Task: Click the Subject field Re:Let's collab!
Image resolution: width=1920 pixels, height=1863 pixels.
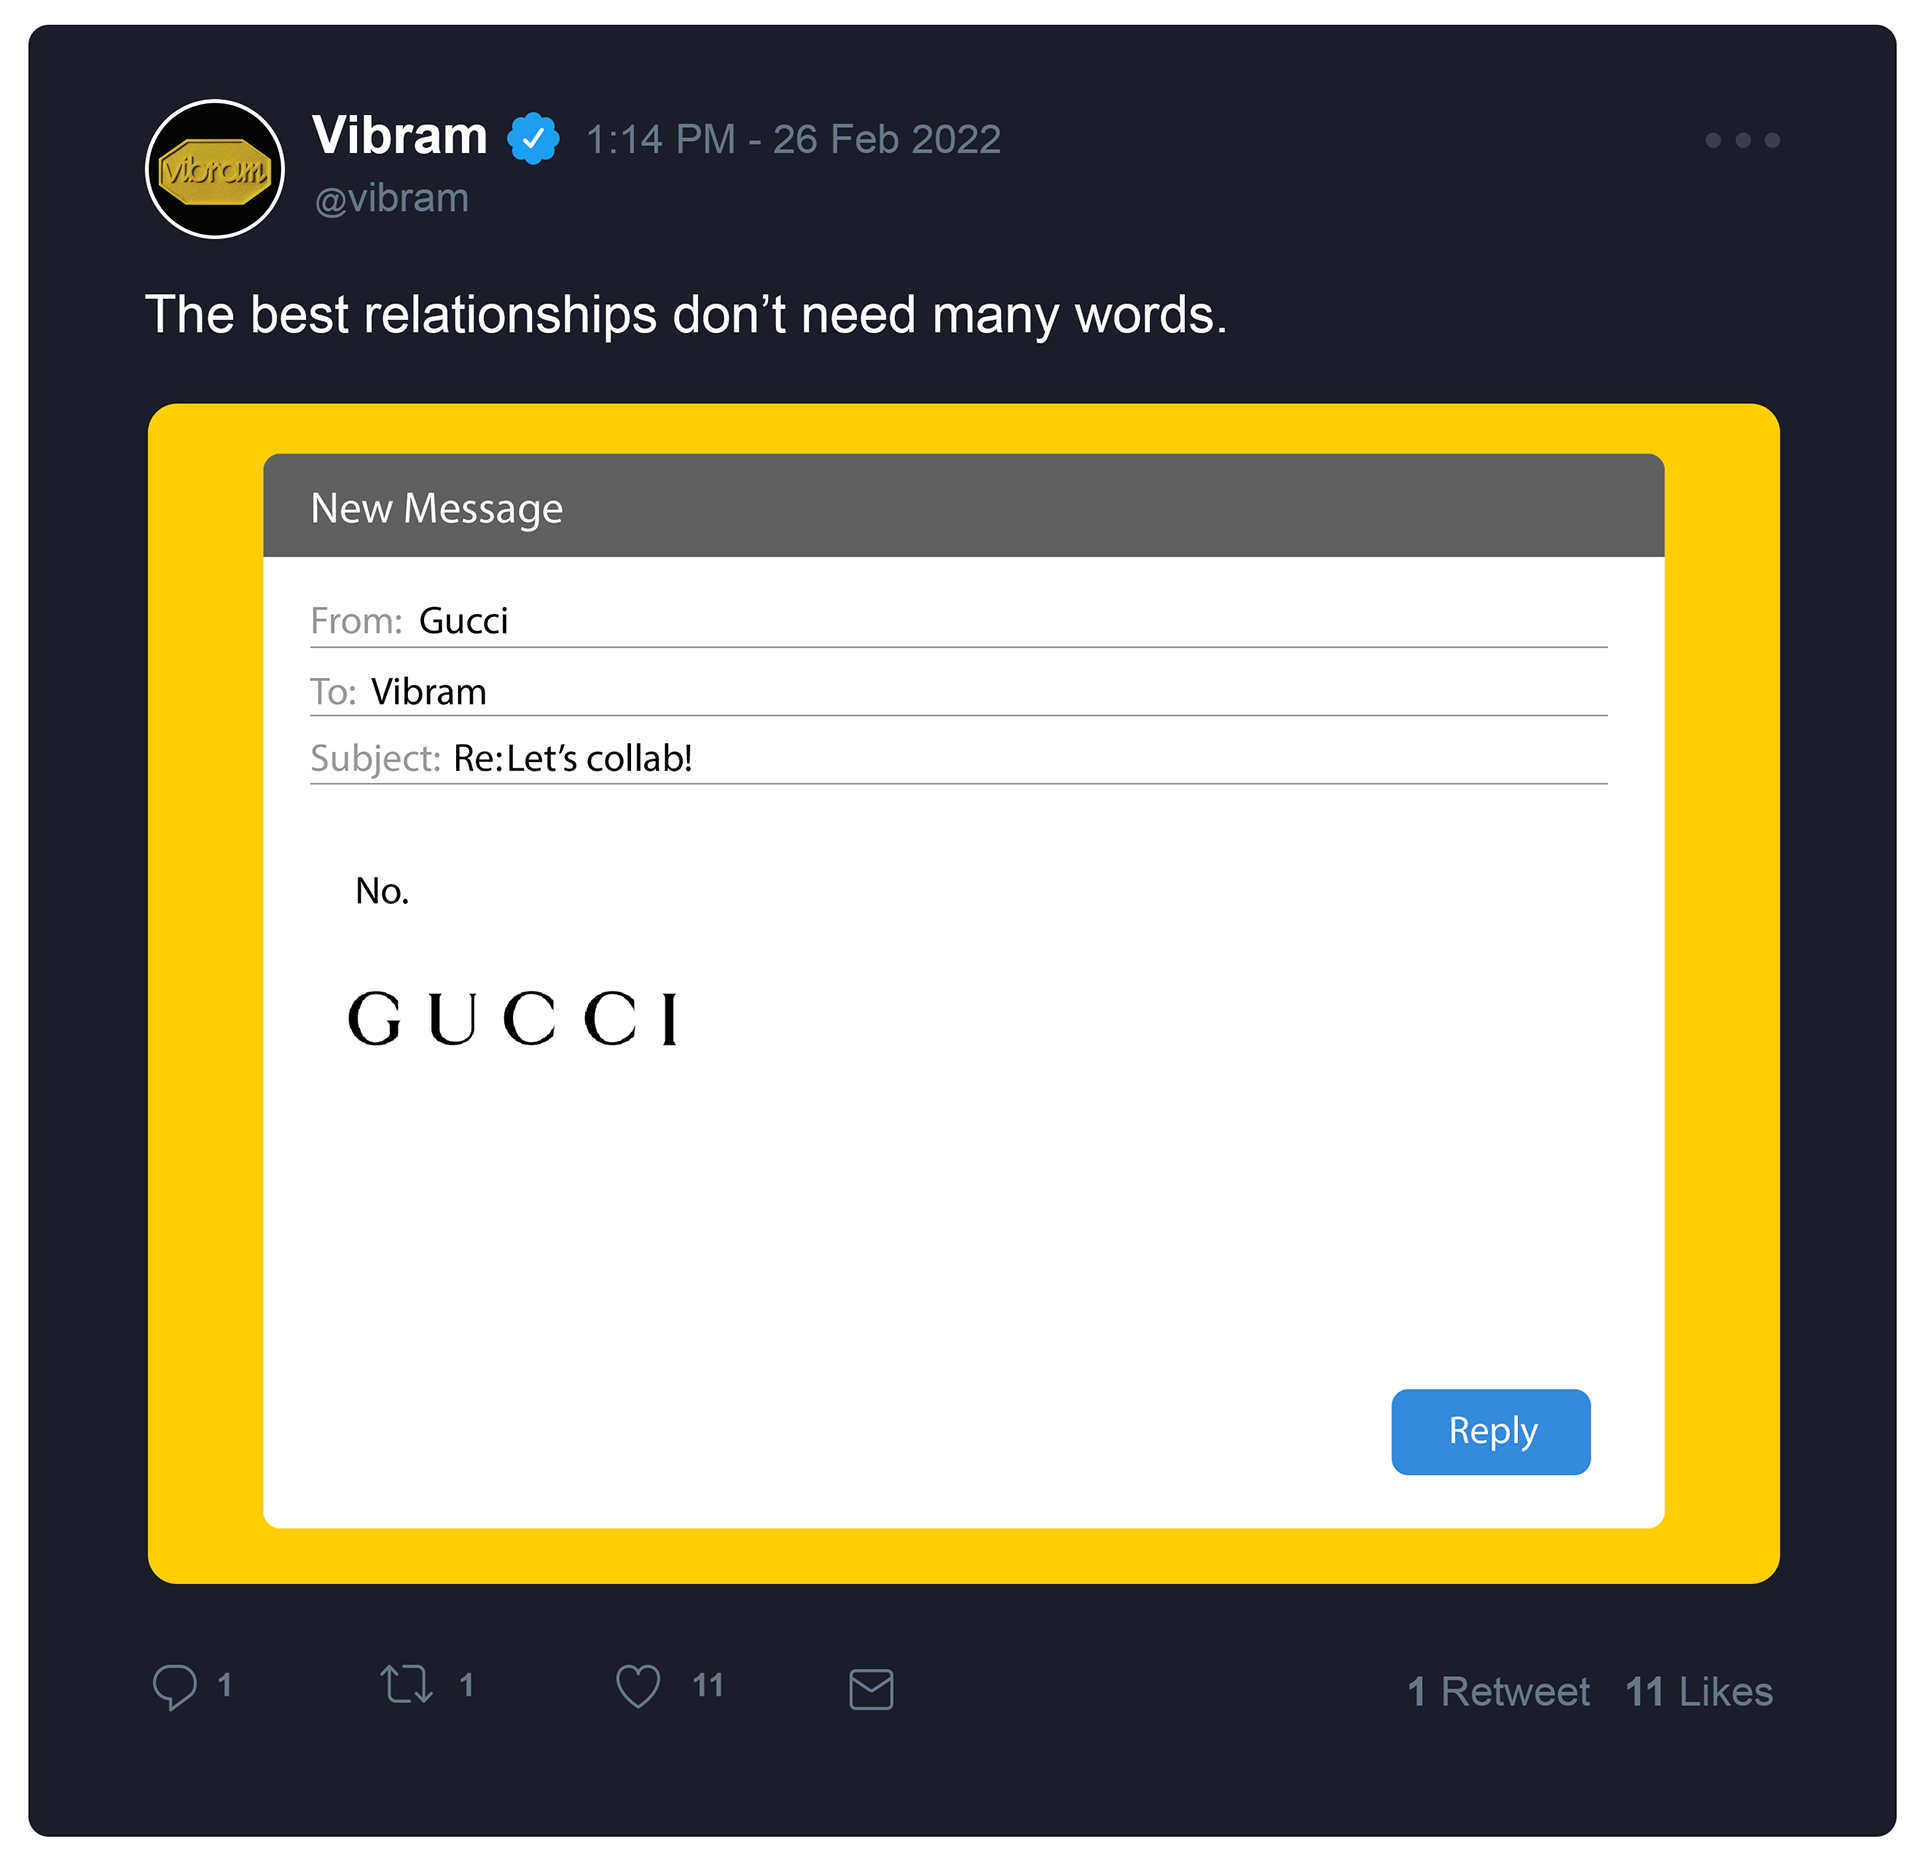Action: (x=572, y=759)
